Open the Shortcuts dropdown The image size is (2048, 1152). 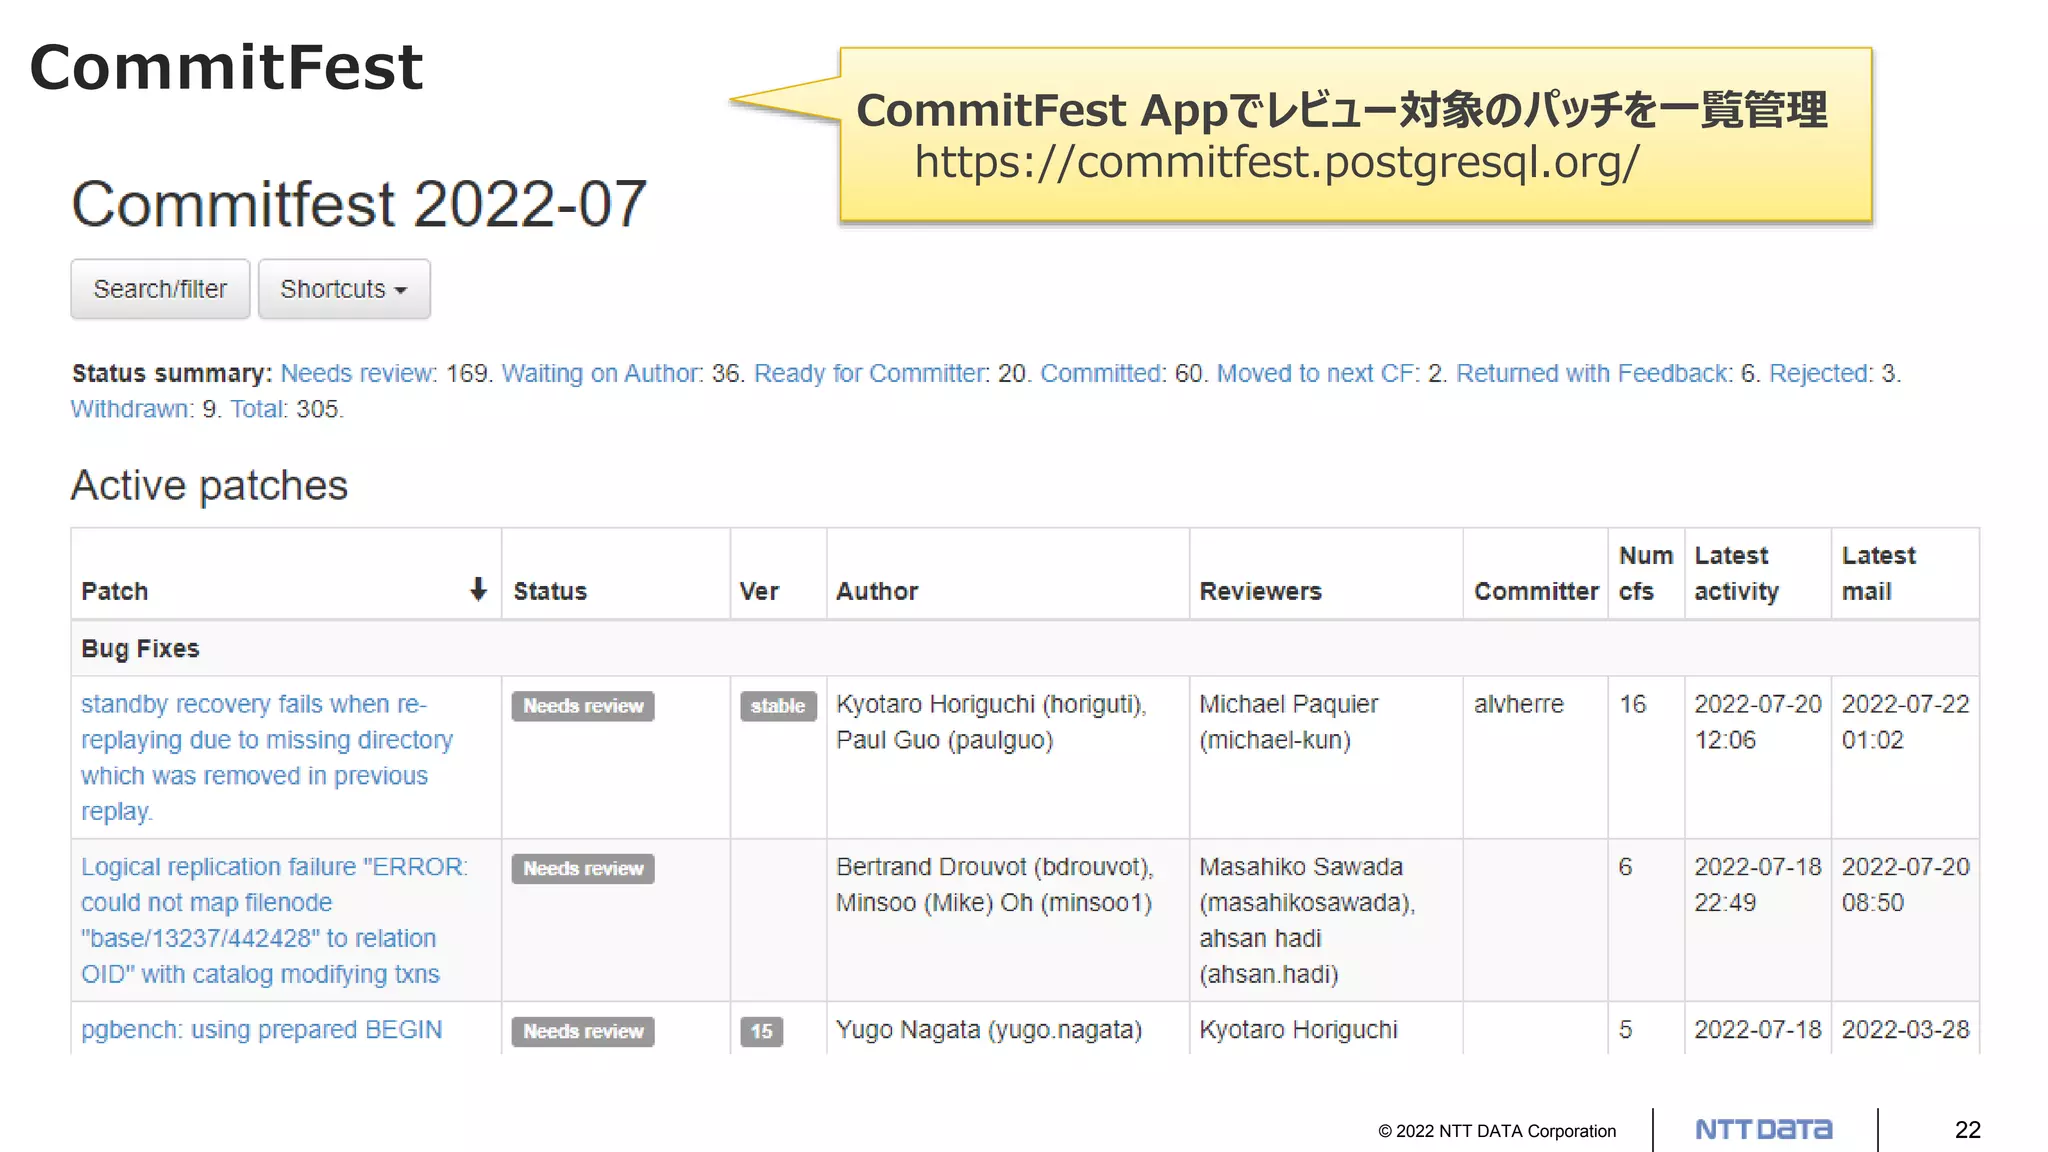(344, 289)
